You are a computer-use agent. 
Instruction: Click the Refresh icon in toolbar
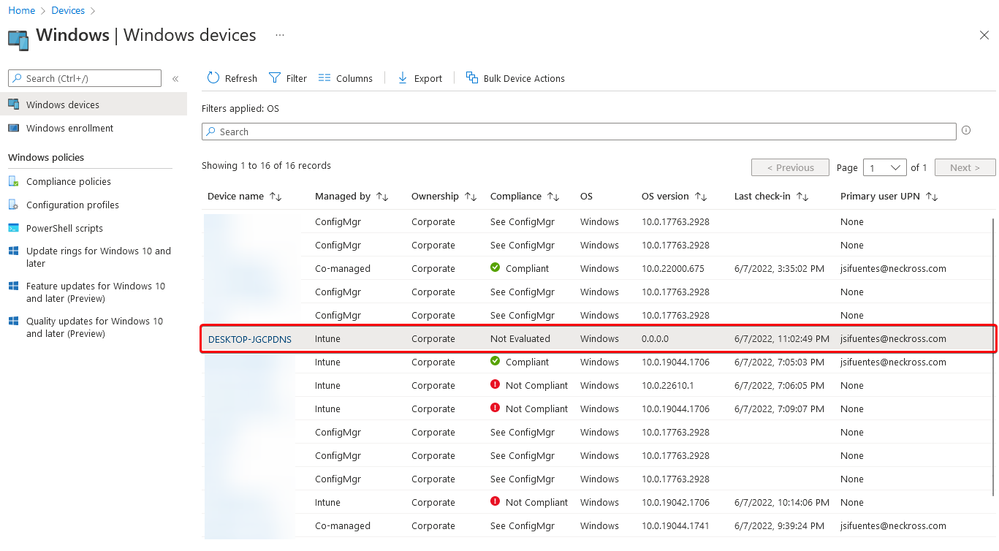(213, 78)
